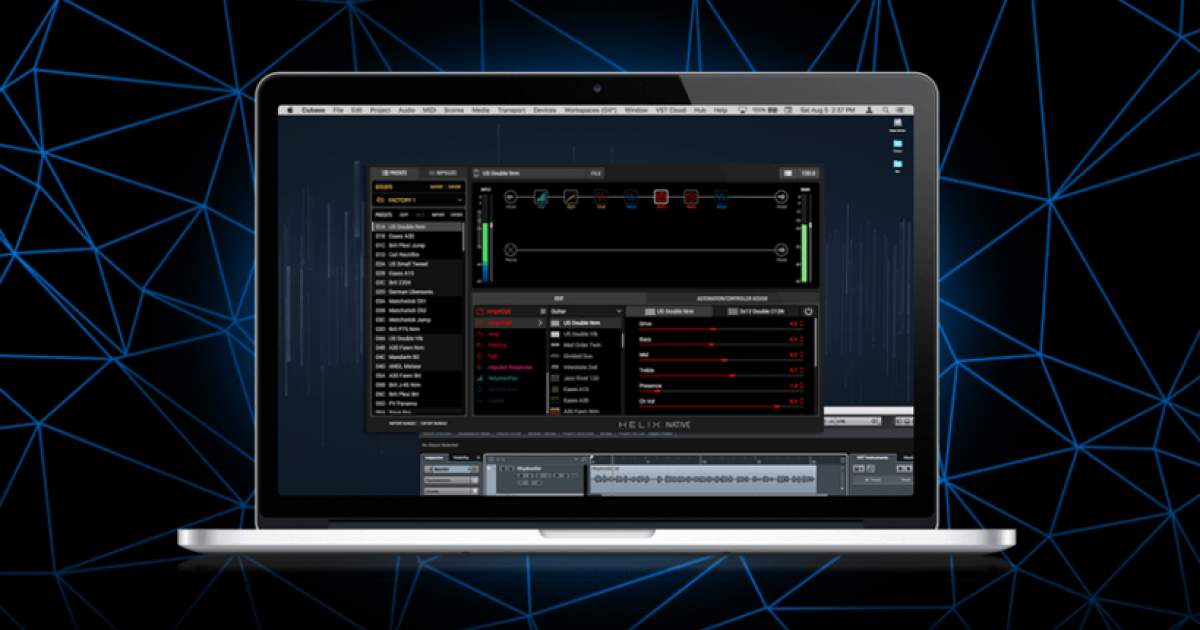Click the input node on upper path
1200x630 pixels.
pos(510,197)
